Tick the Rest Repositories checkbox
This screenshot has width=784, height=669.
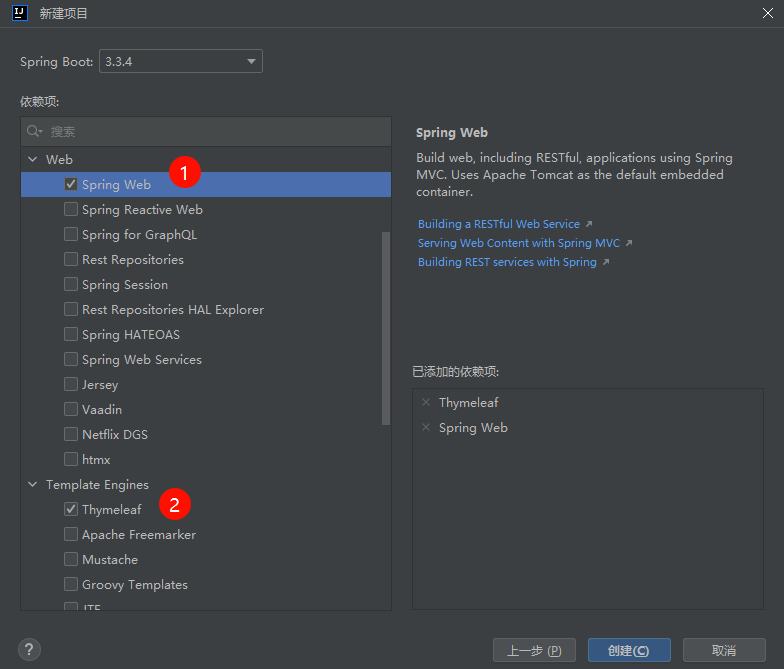pyautogui.click(x=71, y=259)
